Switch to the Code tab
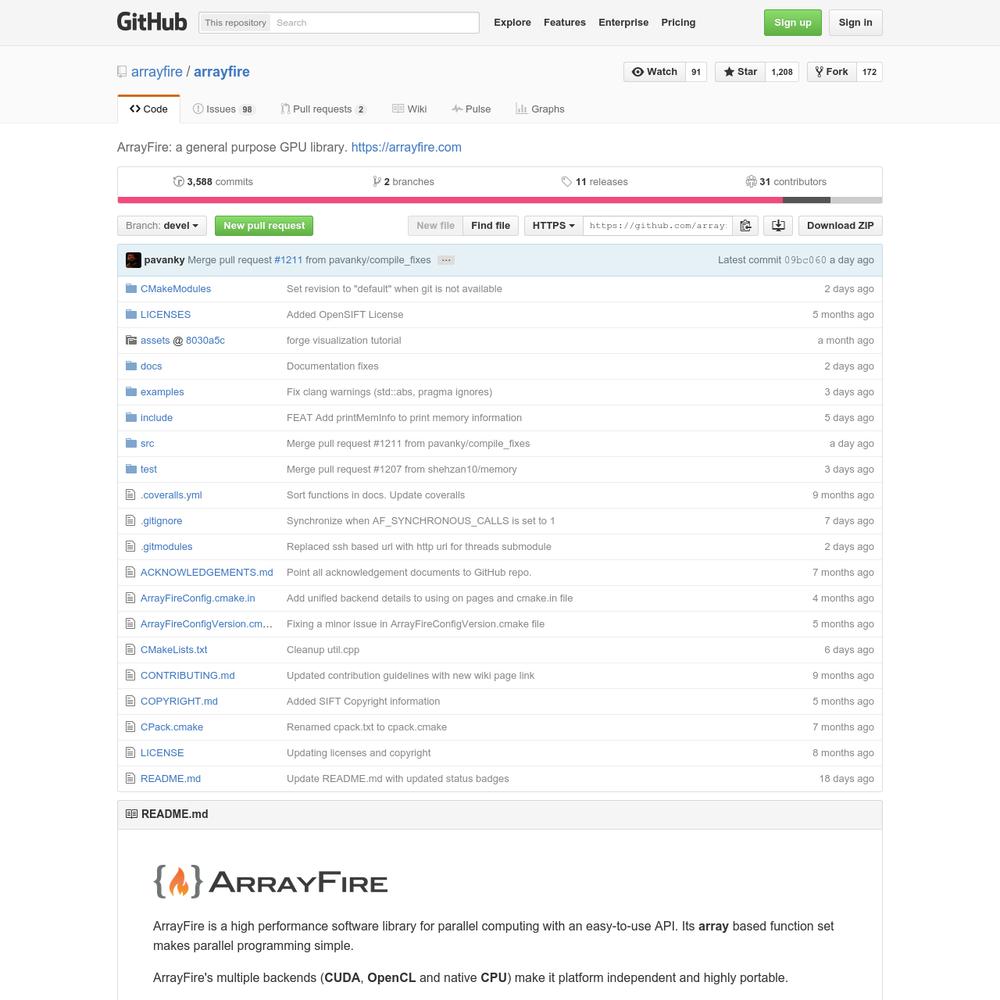Viewport: 1000px width, 1000px height. (149, 109)
